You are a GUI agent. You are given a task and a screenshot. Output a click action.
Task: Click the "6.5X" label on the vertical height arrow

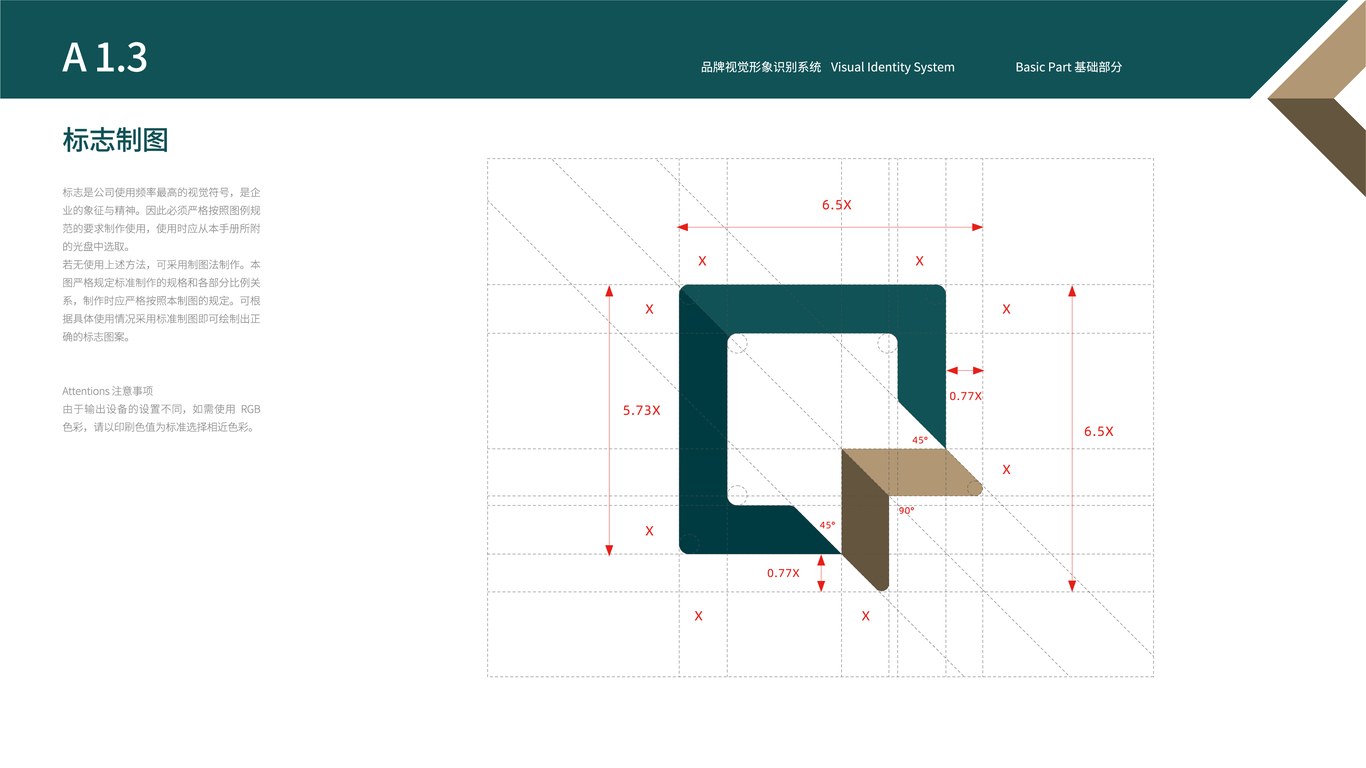(1098, 432)
